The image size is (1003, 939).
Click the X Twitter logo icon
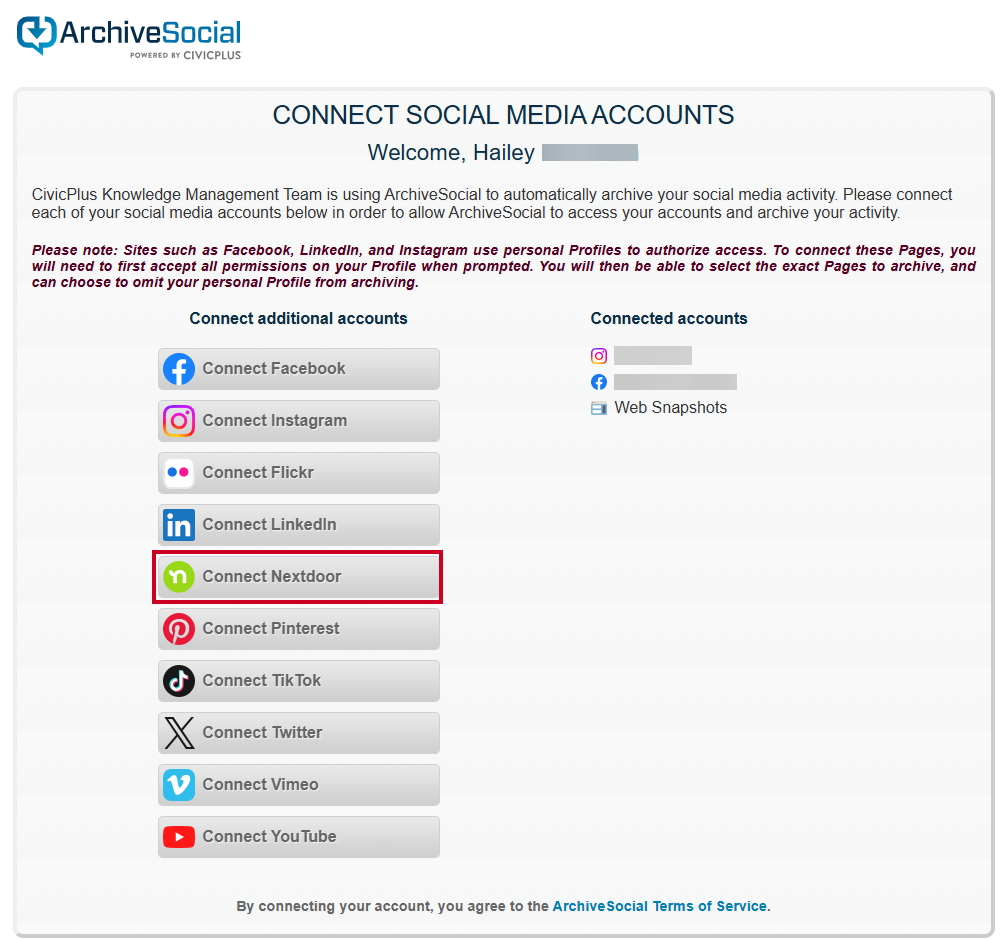[x=178, y=733]
